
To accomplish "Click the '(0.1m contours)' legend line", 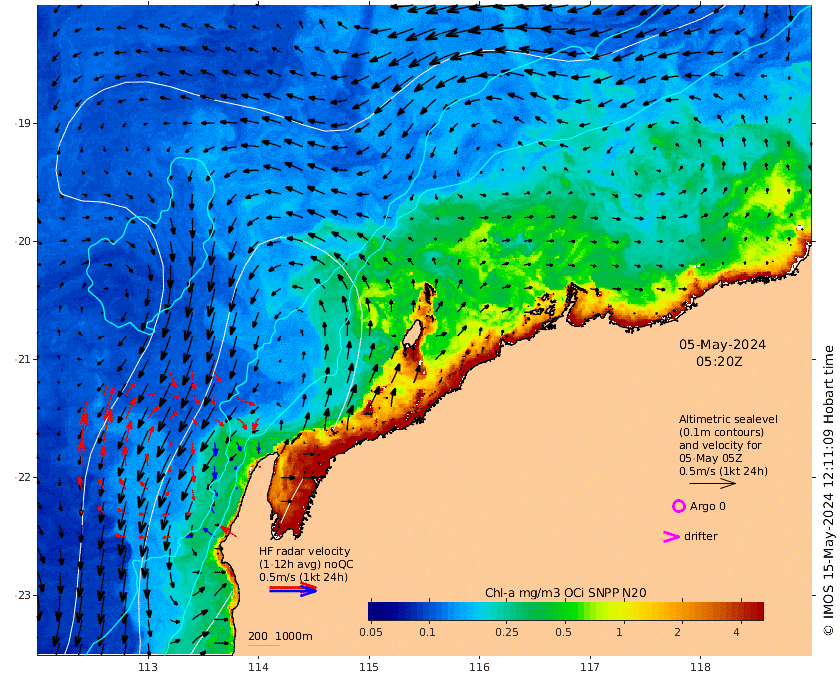I will tap(721, 432).
